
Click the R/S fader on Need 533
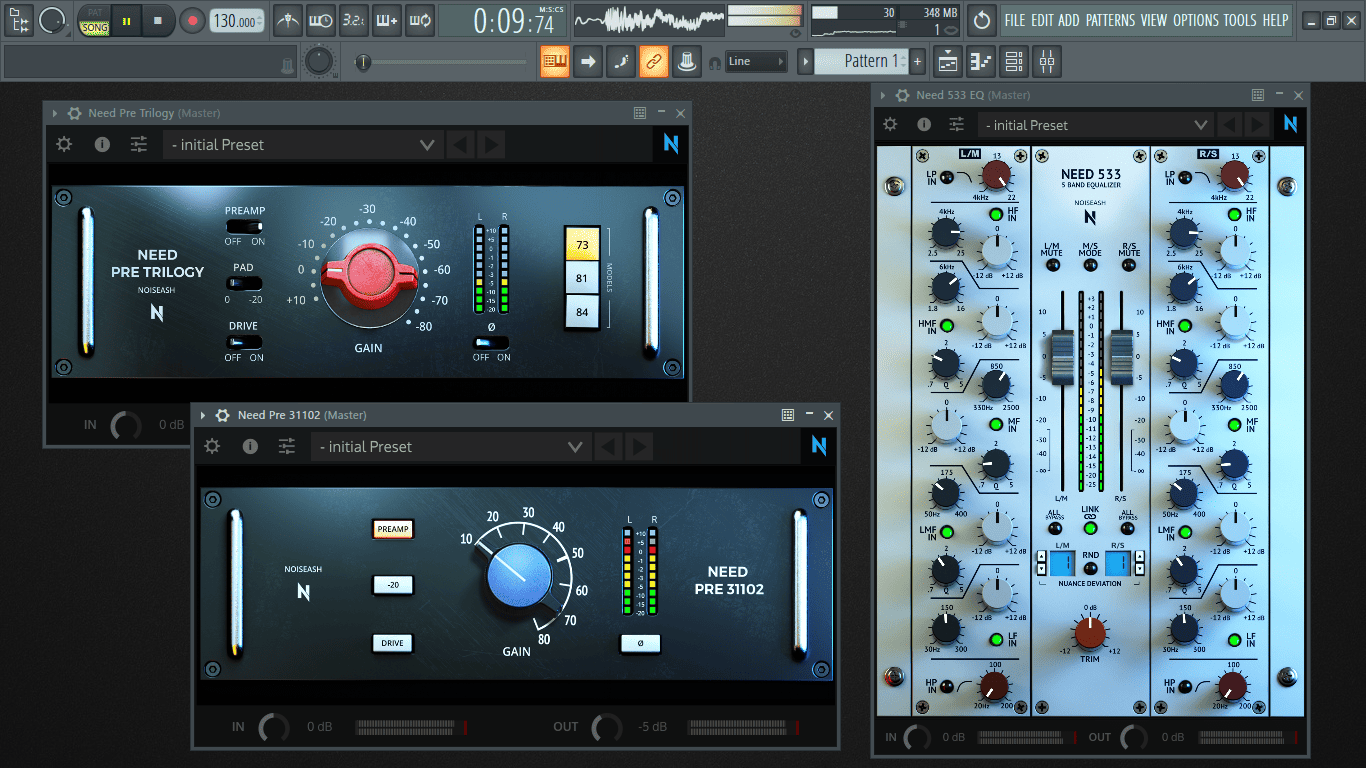coord(1122,358)
